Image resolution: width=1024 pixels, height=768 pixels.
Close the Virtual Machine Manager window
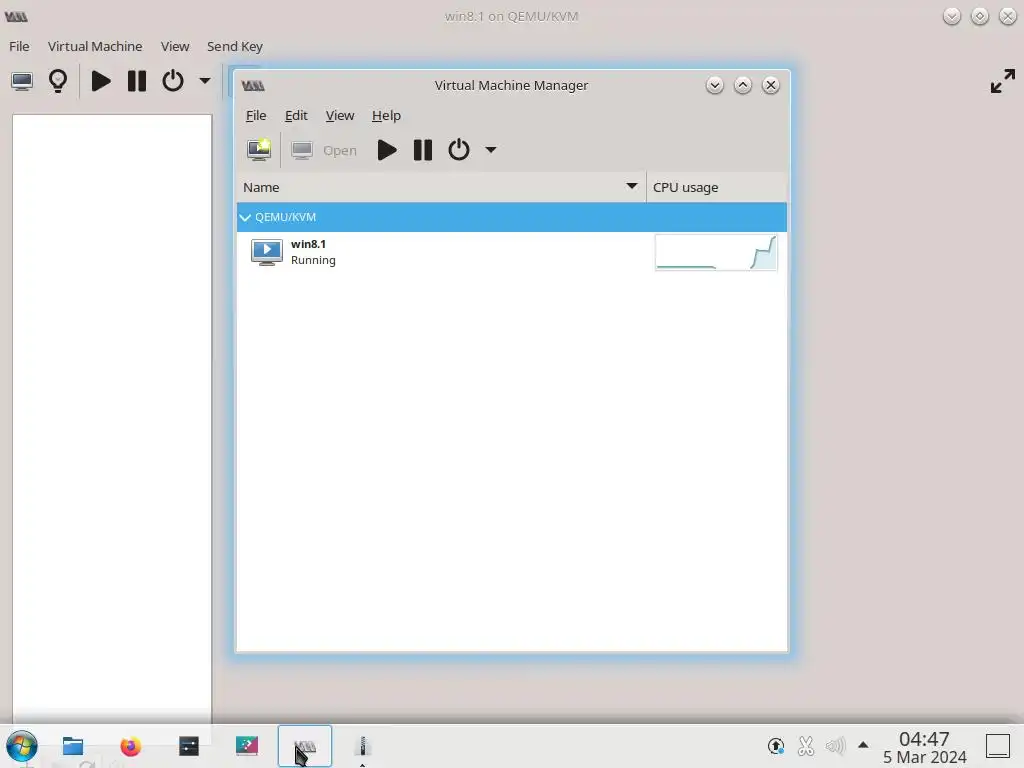pos(771,86)
